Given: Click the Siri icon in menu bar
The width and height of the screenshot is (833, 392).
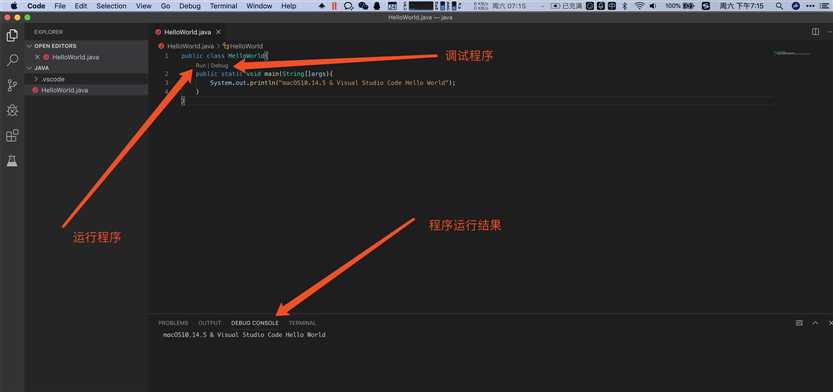Looking at the screenshot, I should point(795,6).
